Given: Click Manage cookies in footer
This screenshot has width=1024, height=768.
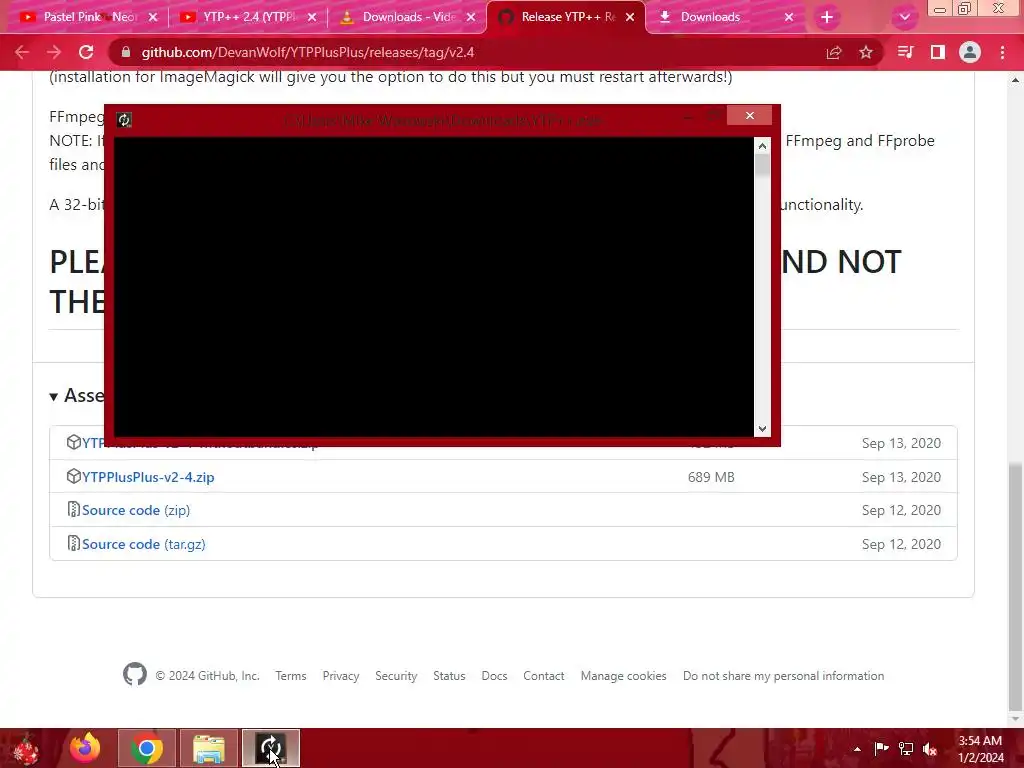Looking at the screenshot, I should (x=624, y=676).
